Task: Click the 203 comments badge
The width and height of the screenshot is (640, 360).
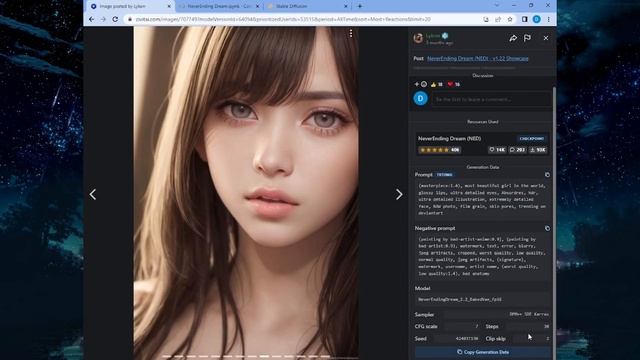Action: tap(518, 150)
